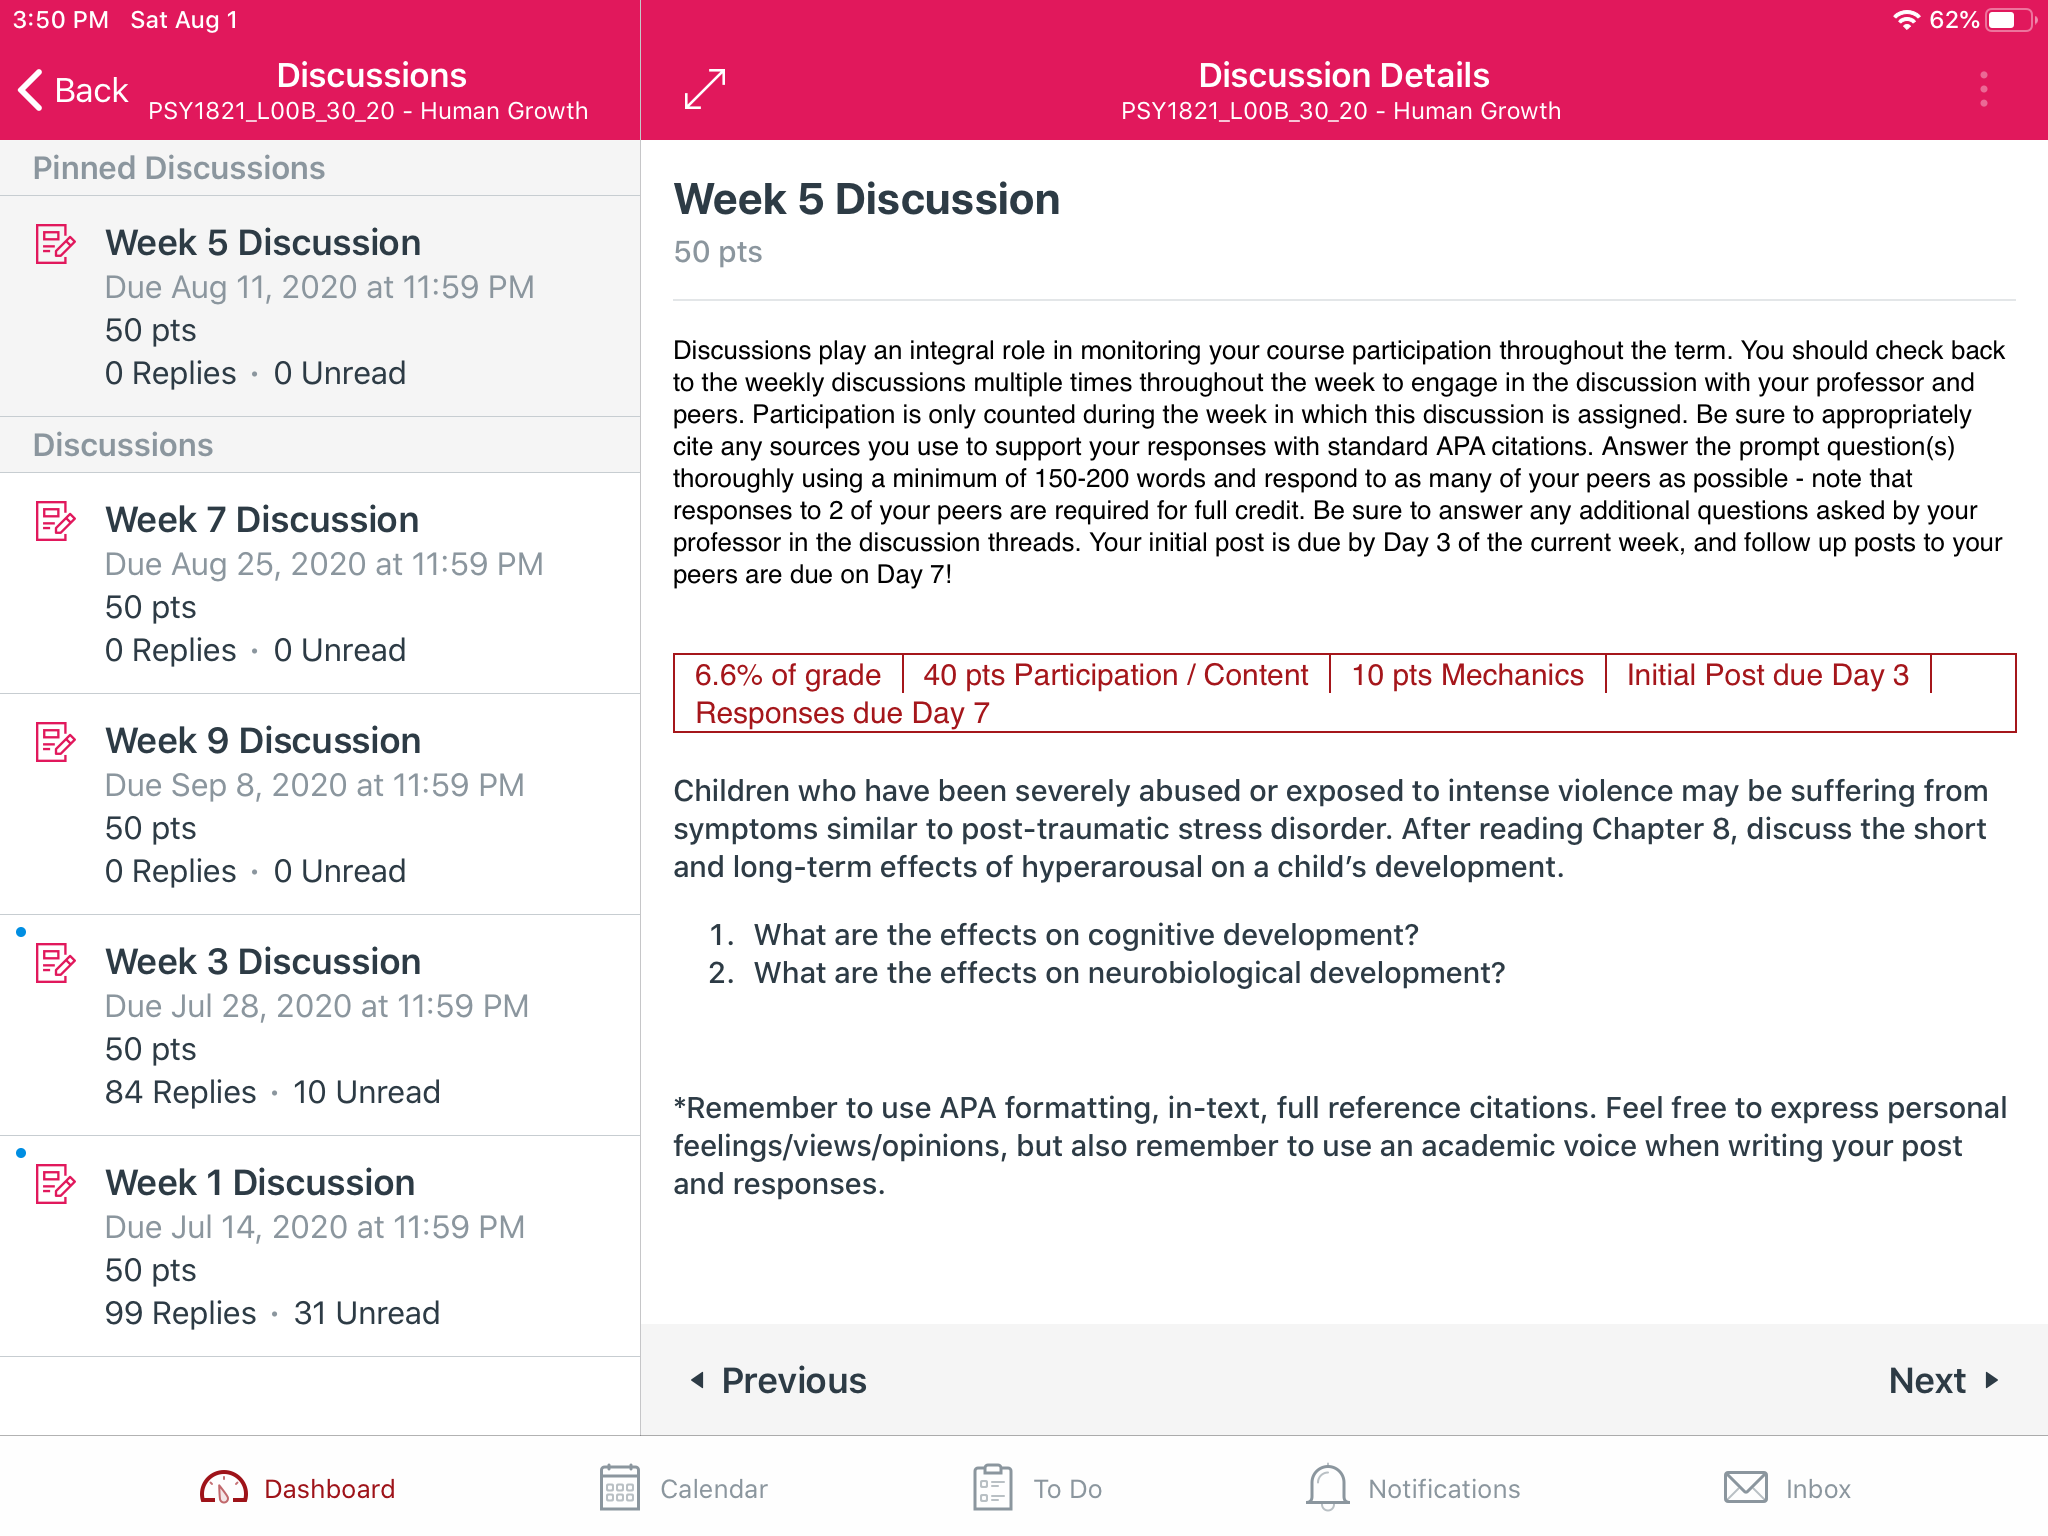Click the Week 7 Discussion icon
Viewport: 2048px width, 1536px height.
click(55, 521)
